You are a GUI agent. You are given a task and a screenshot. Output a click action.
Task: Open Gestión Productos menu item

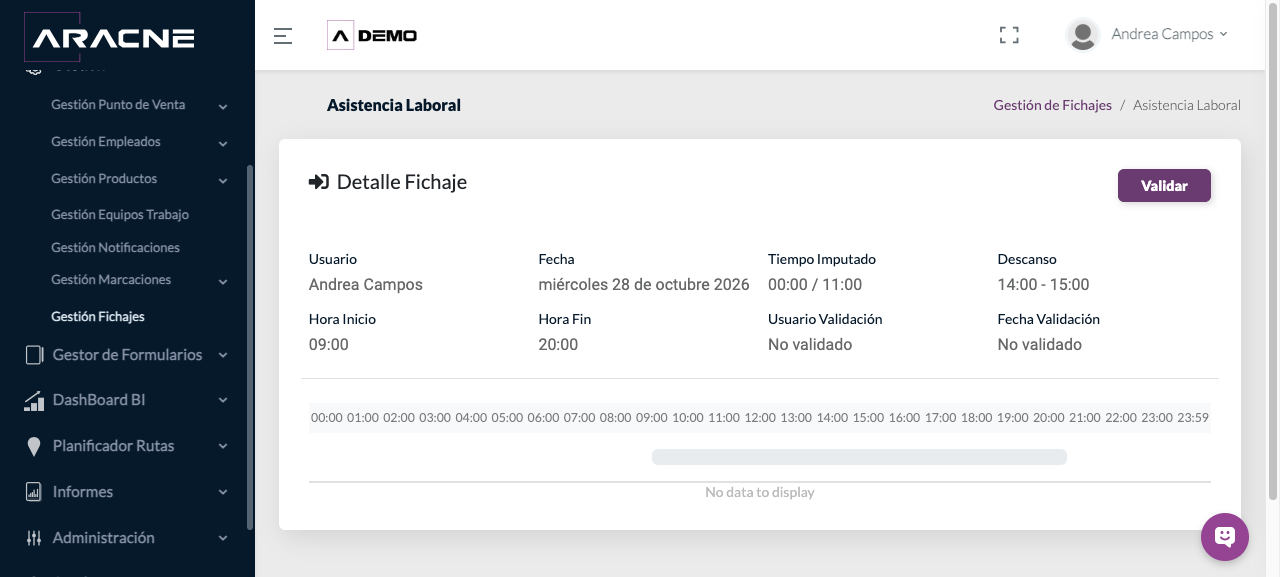point(104,179)
